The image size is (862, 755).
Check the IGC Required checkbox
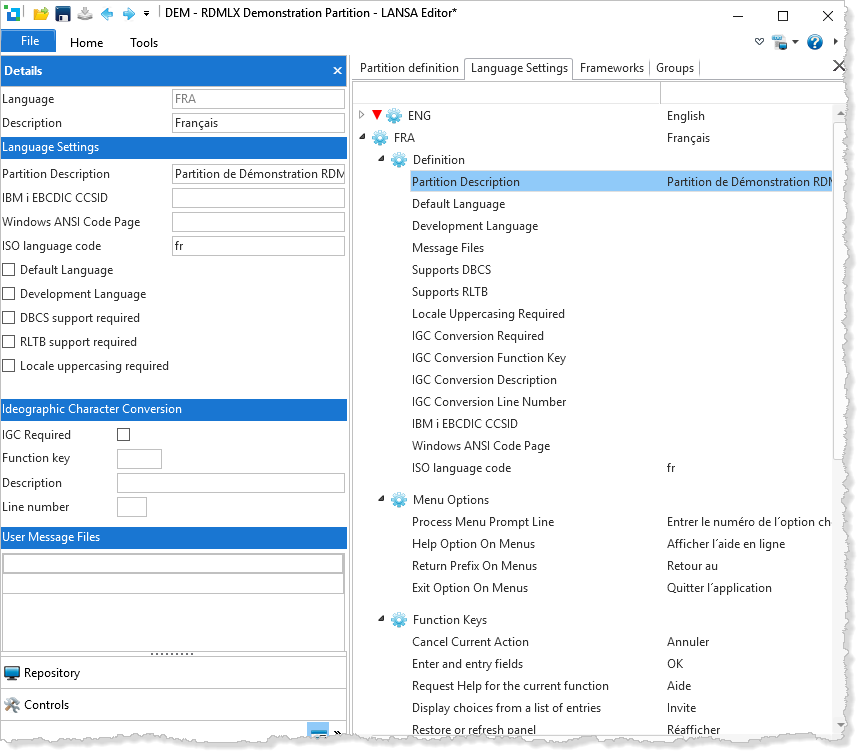[x=124, y=434]
